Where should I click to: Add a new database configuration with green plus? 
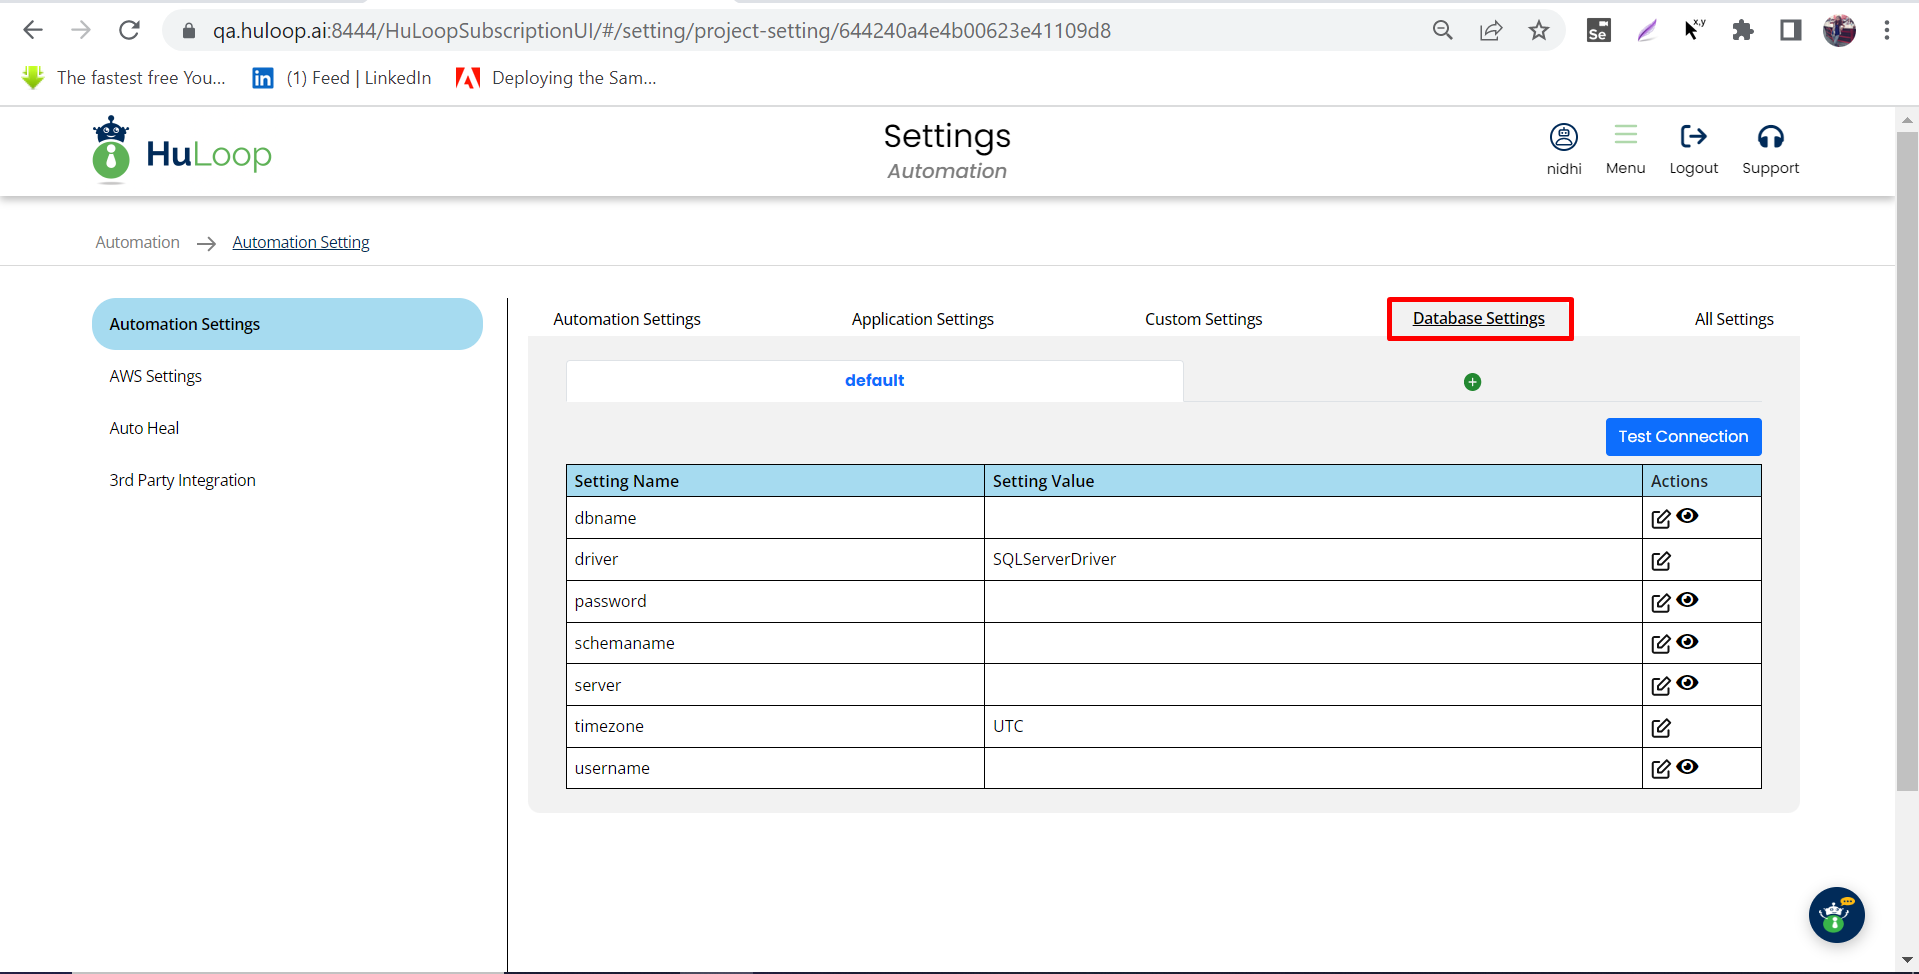point(1472,382)
